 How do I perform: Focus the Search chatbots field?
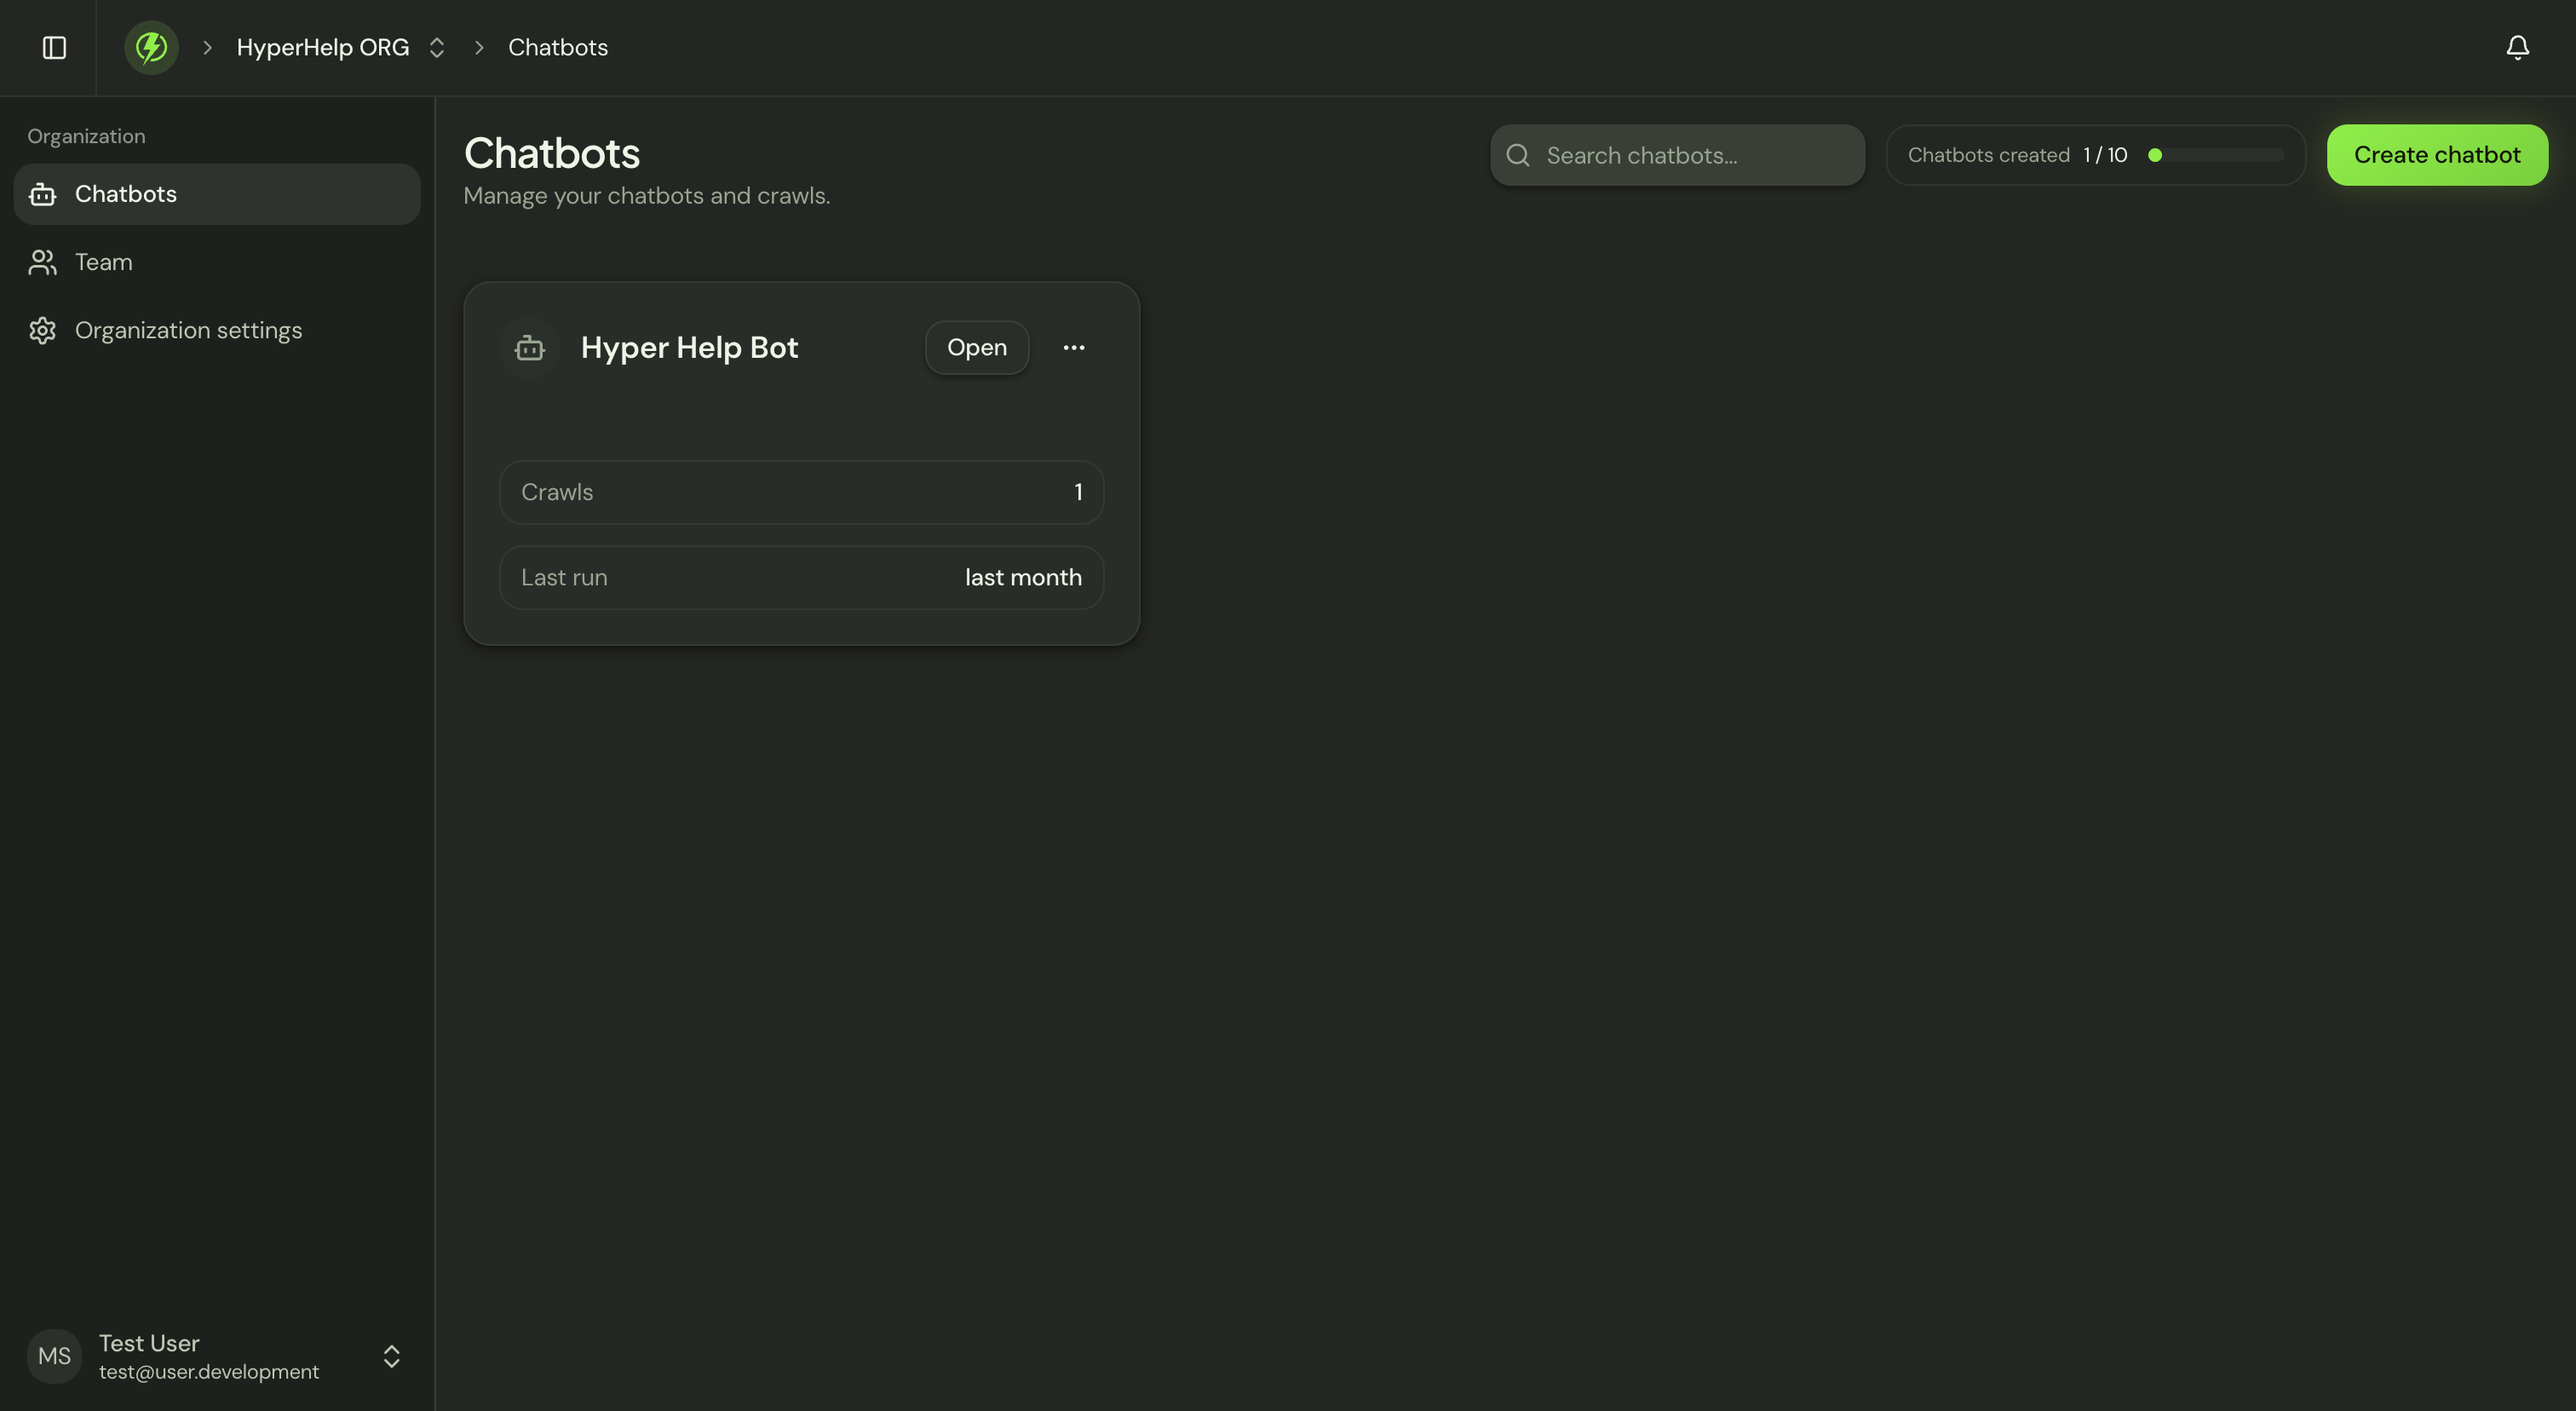pyautogui.click(x=1677, y=155)
